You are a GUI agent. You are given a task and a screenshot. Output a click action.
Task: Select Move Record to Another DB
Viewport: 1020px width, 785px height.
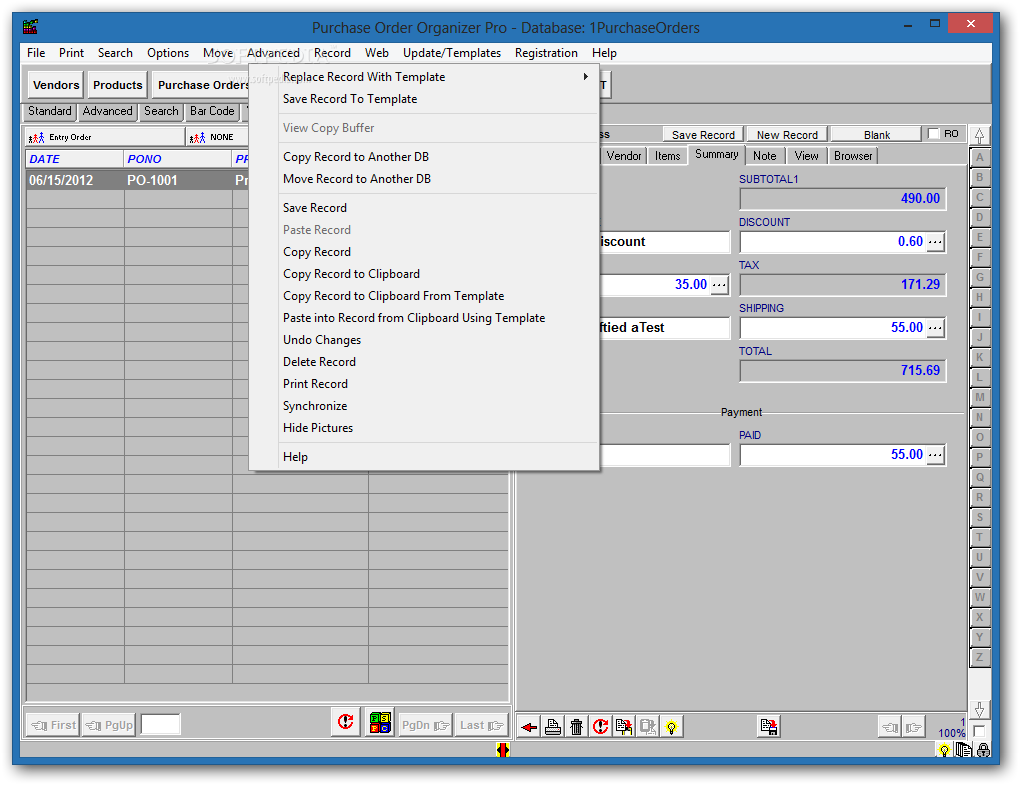click(x=423, y=179)
